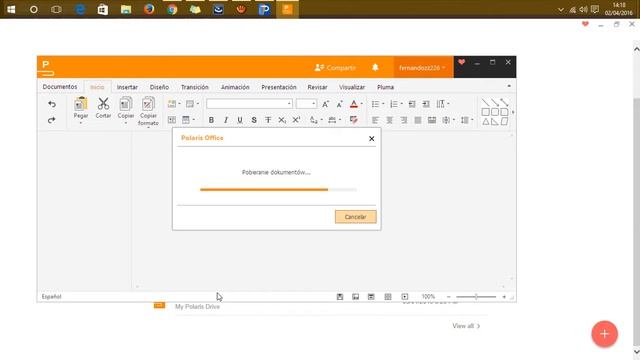Switch to the Animación tab
Image resolution: width=640 pixels, height=360 pixels.
(235, 87)
